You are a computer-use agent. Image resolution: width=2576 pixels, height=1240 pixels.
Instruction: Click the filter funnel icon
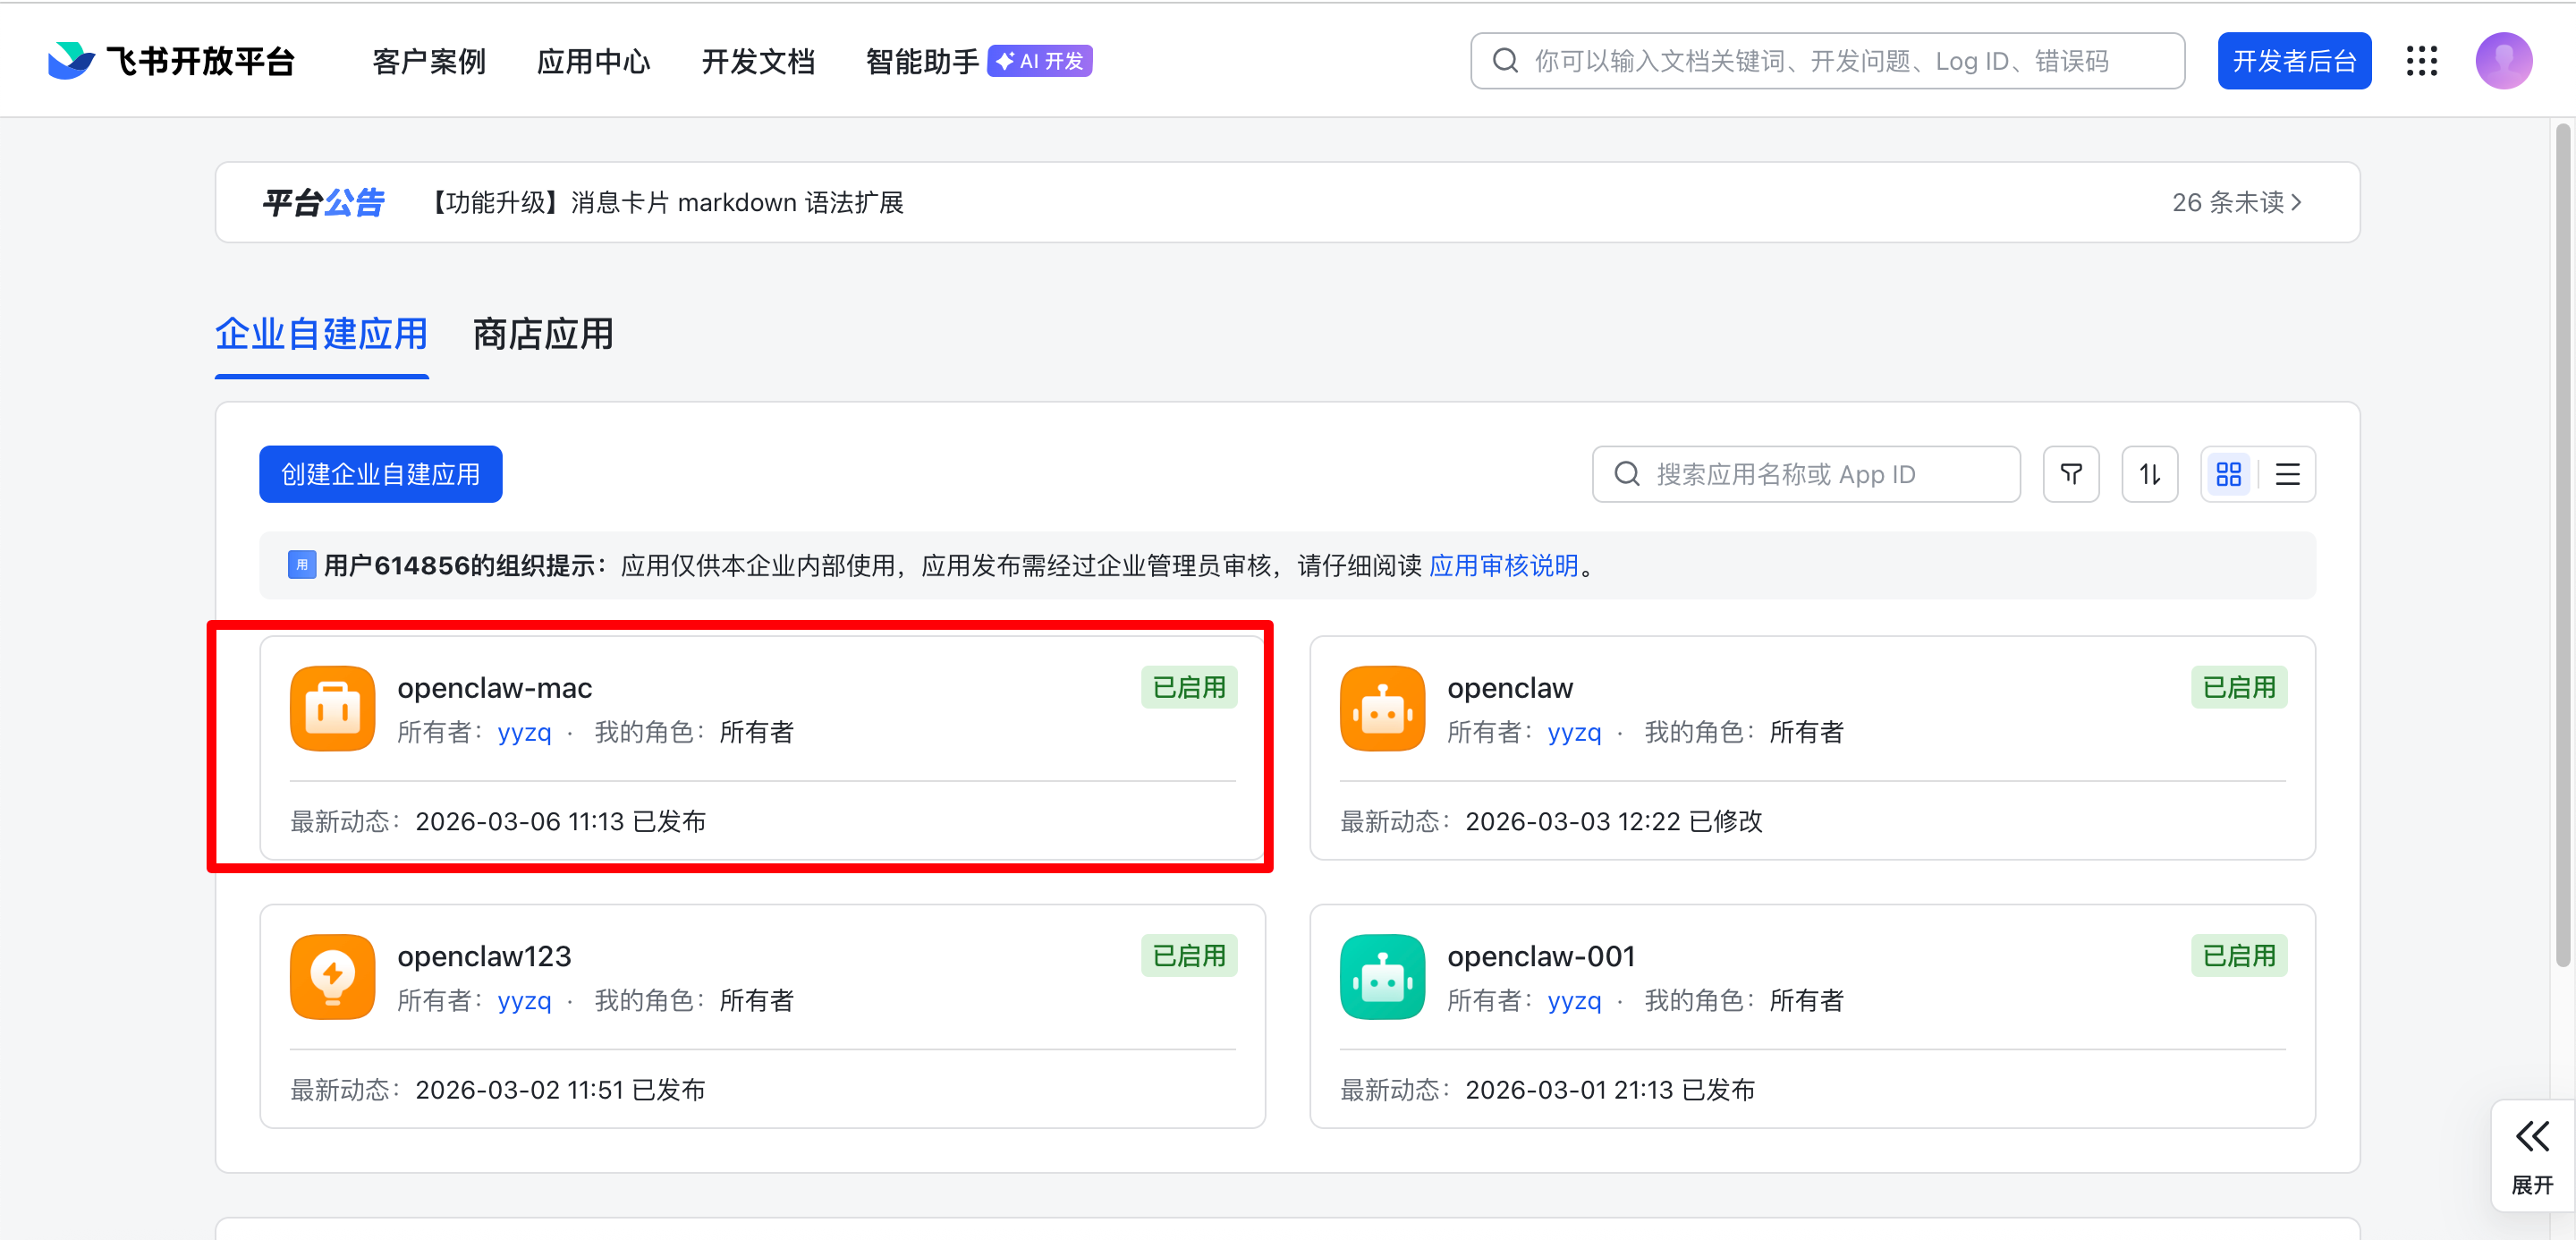(2071, 474)
